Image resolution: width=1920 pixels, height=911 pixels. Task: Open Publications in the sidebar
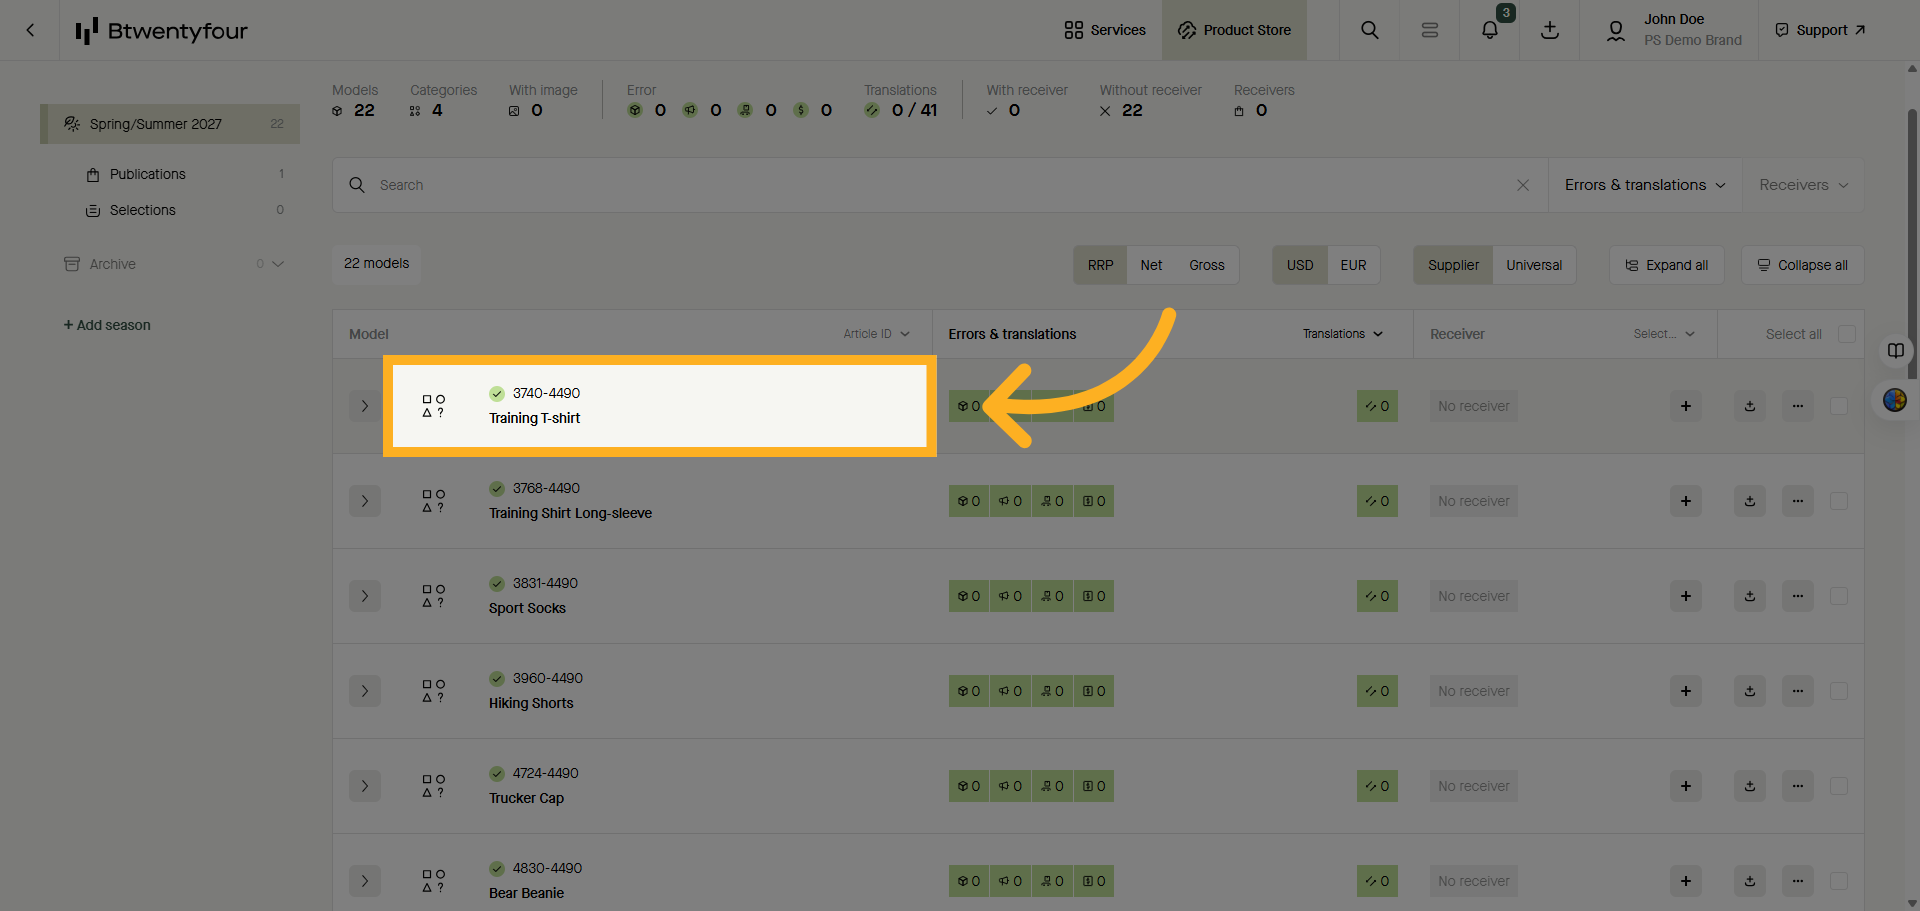pyautogui.click(x=147, y=174)
